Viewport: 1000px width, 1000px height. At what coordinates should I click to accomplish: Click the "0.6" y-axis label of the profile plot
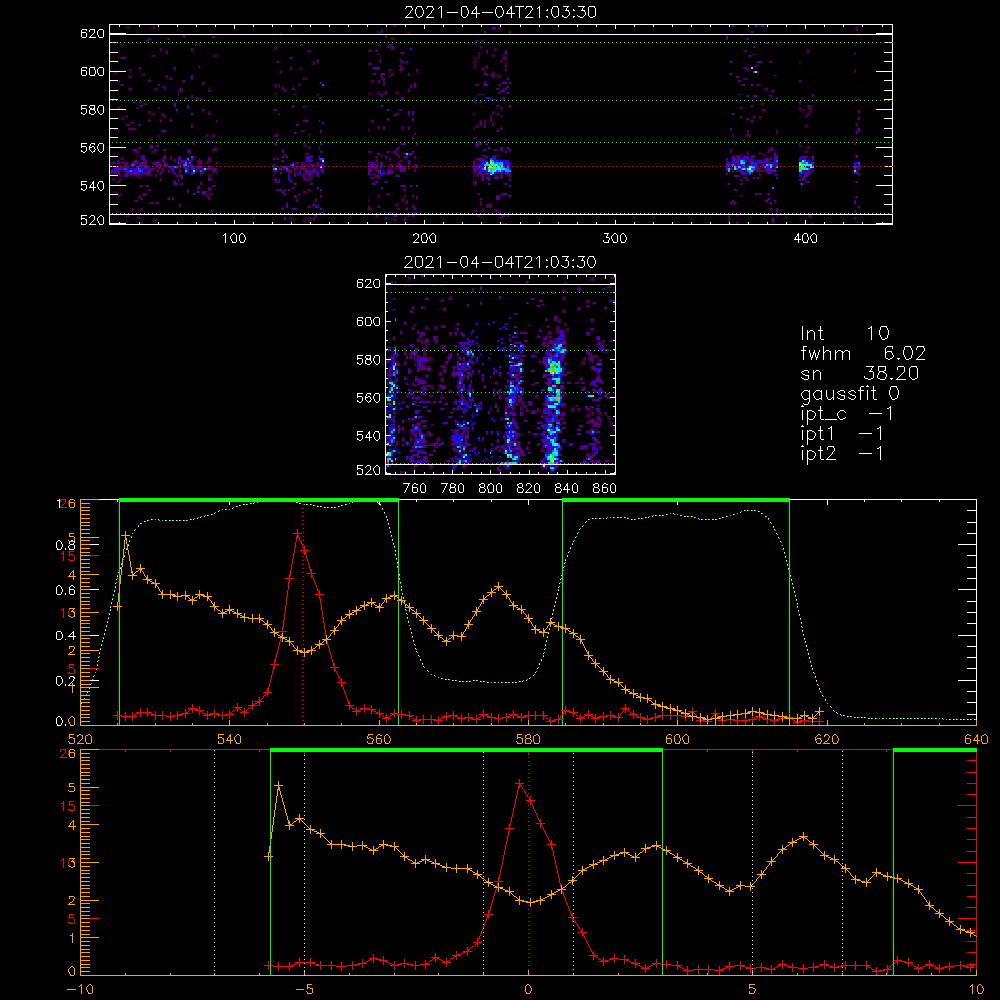pos(65,591)
